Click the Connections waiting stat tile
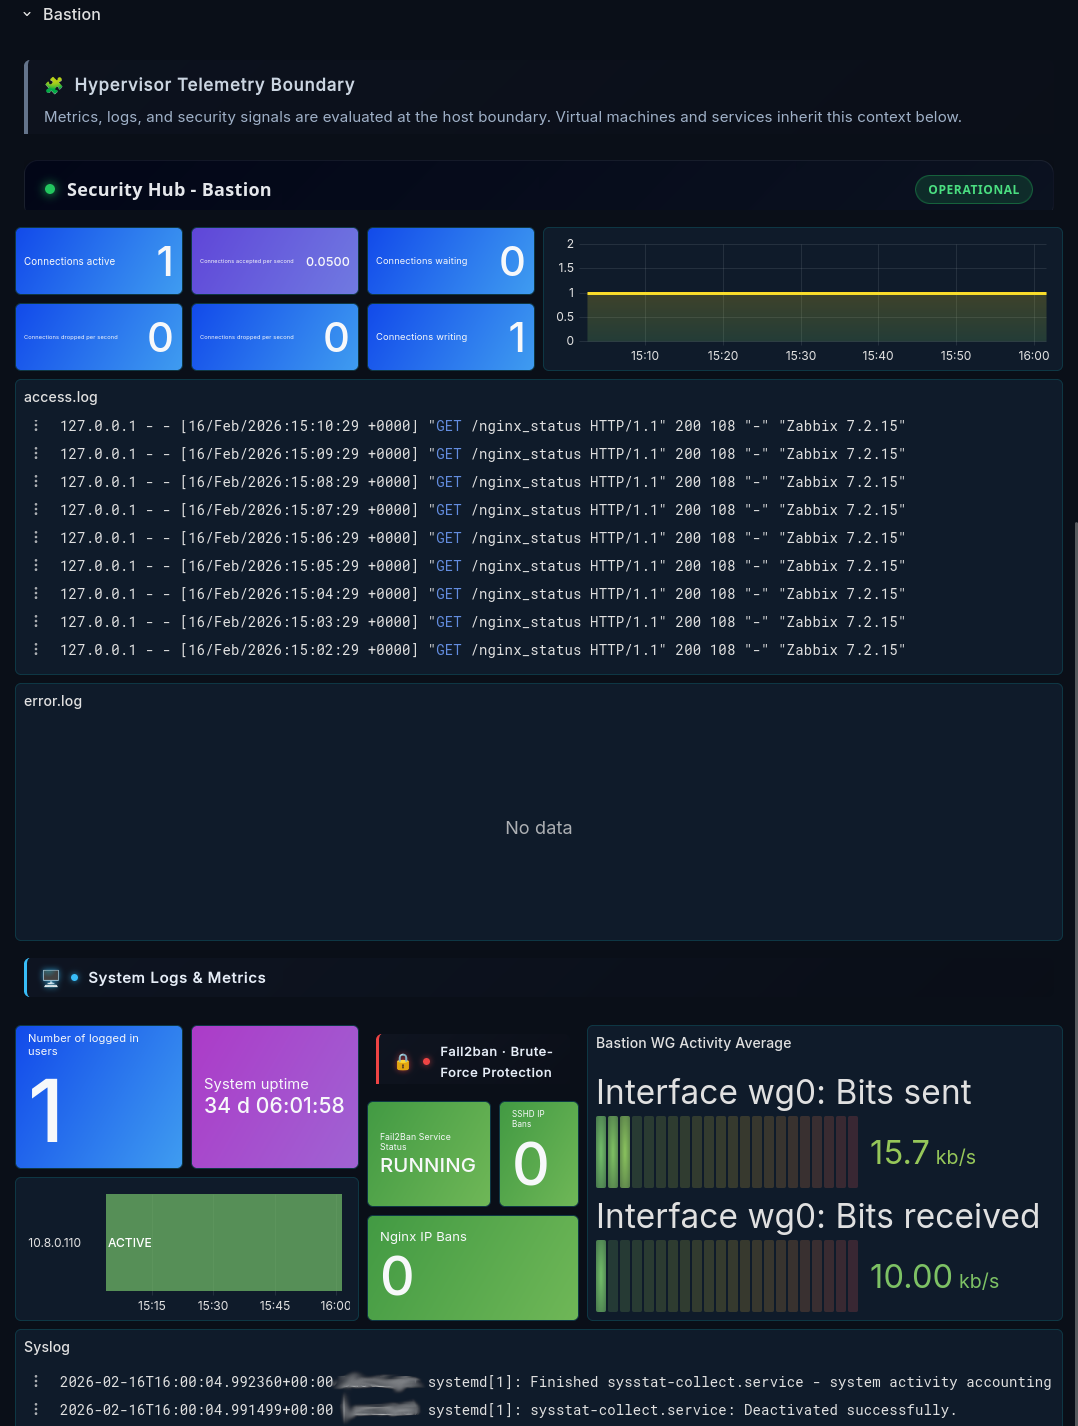1078x1426 pixels. pos(450,261)
